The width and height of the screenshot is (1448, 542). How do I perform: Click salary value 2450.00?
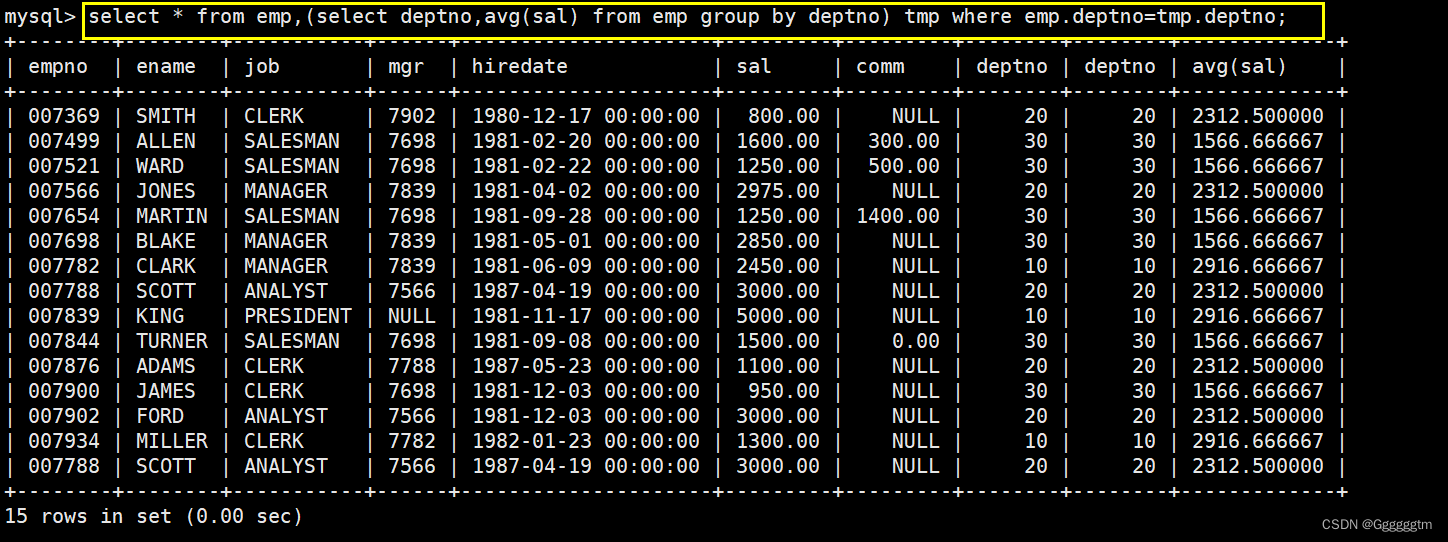[778, 266]
